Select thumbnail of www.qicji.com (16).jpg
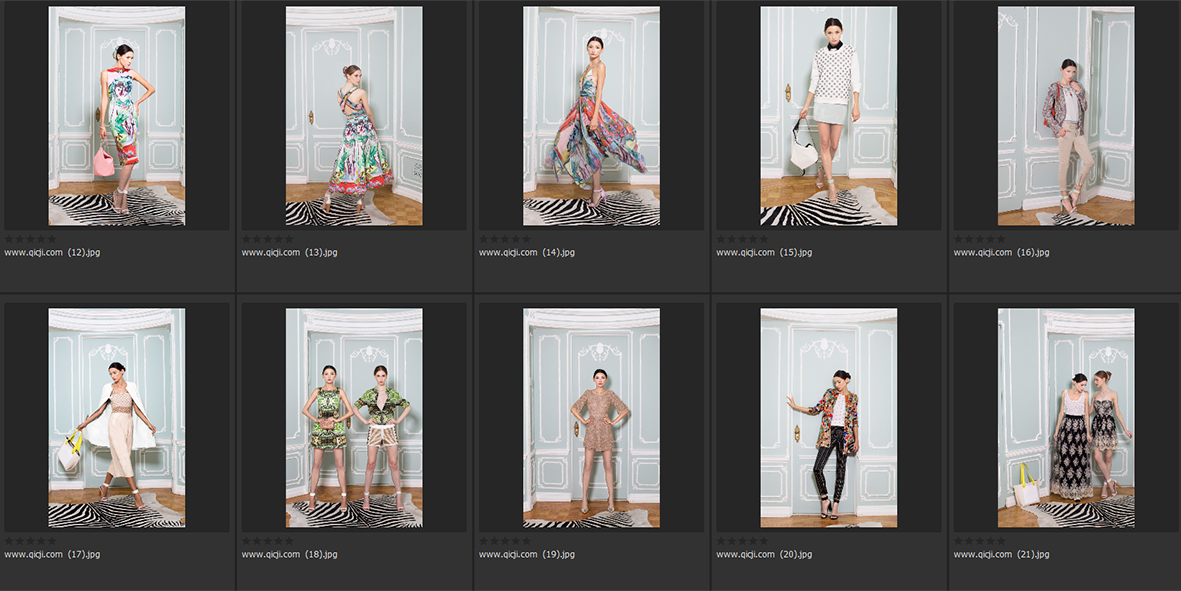The width and height of the screenshot is (1181, 591). point(1066,116)
